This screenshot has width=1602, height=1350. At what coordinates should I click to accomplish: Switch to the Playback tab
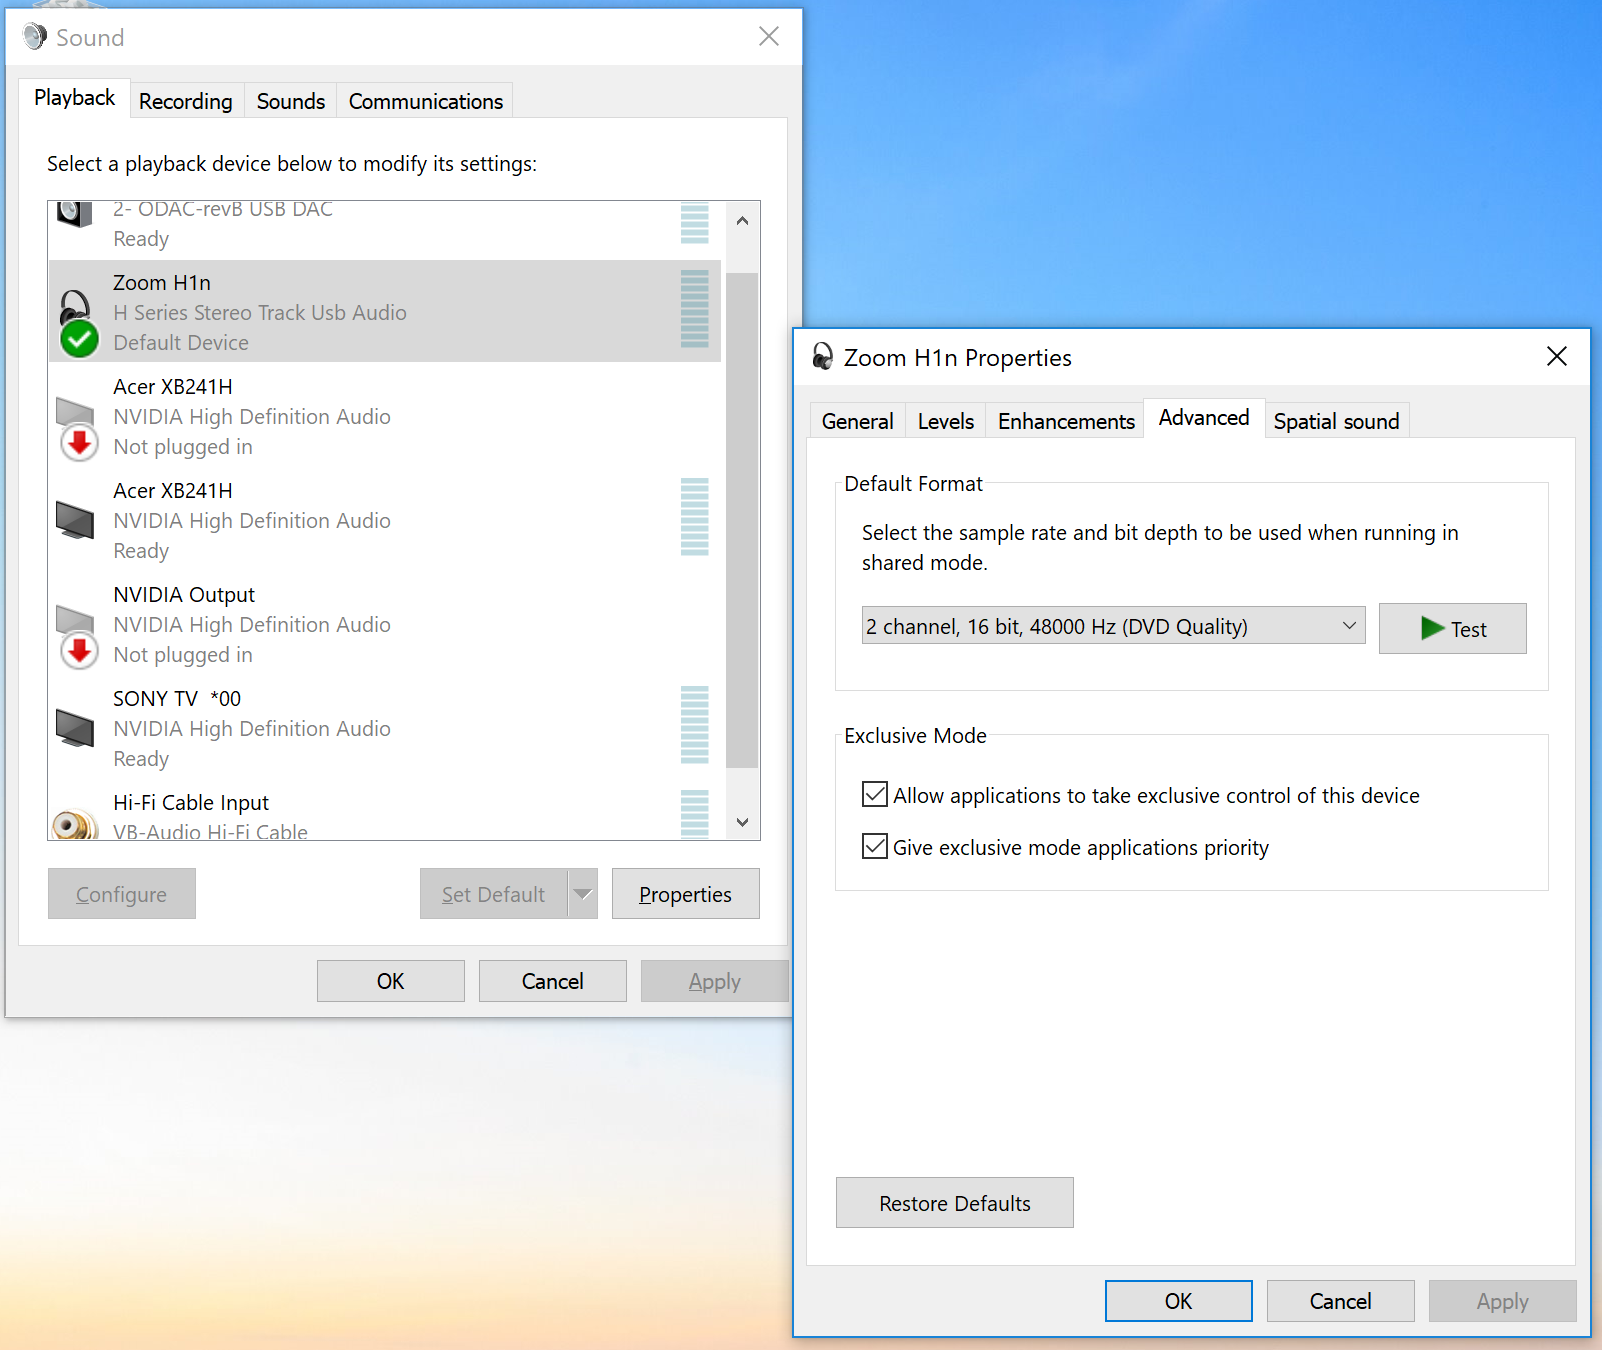click(75, 98)
